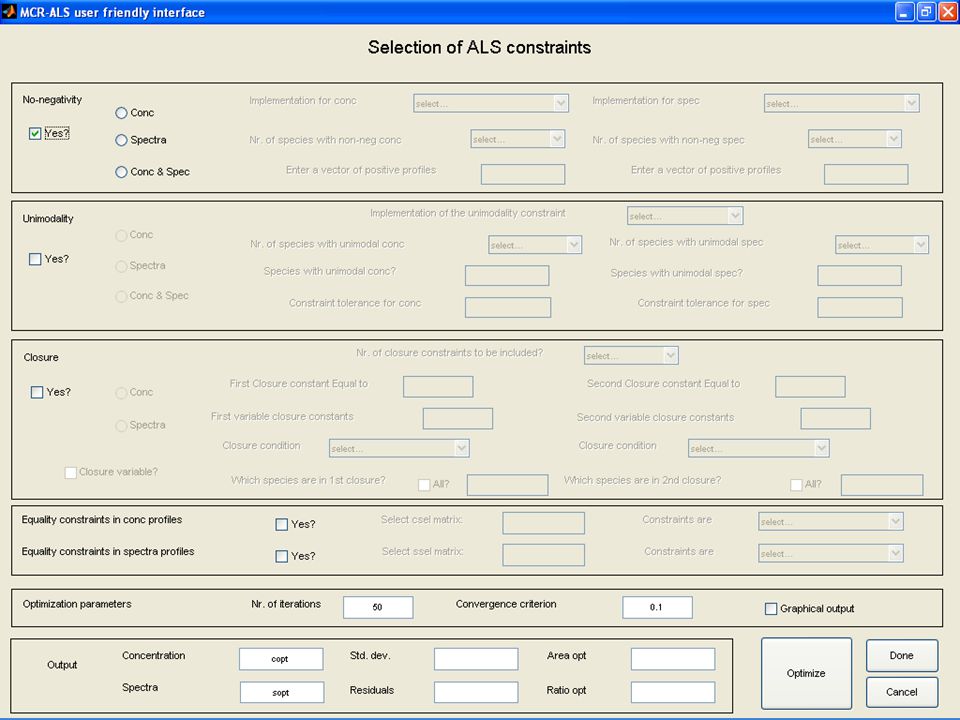The image size is (960, 720).
Task: Expand Nr. of species with non-neg spec dropdown
Action: click(x=855, y=139)
